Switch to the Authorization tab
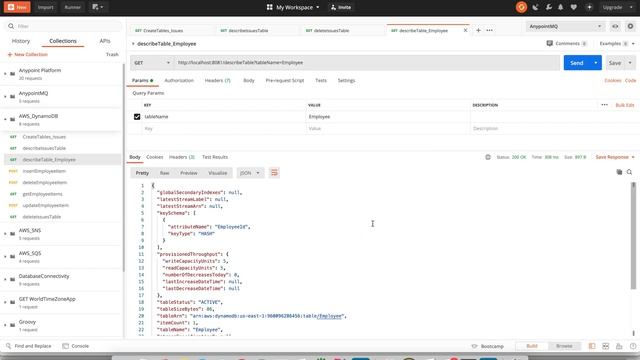Image resolution: width=640 pixels, height=360 pixels. pyautogui.click(x=179, y=80)
